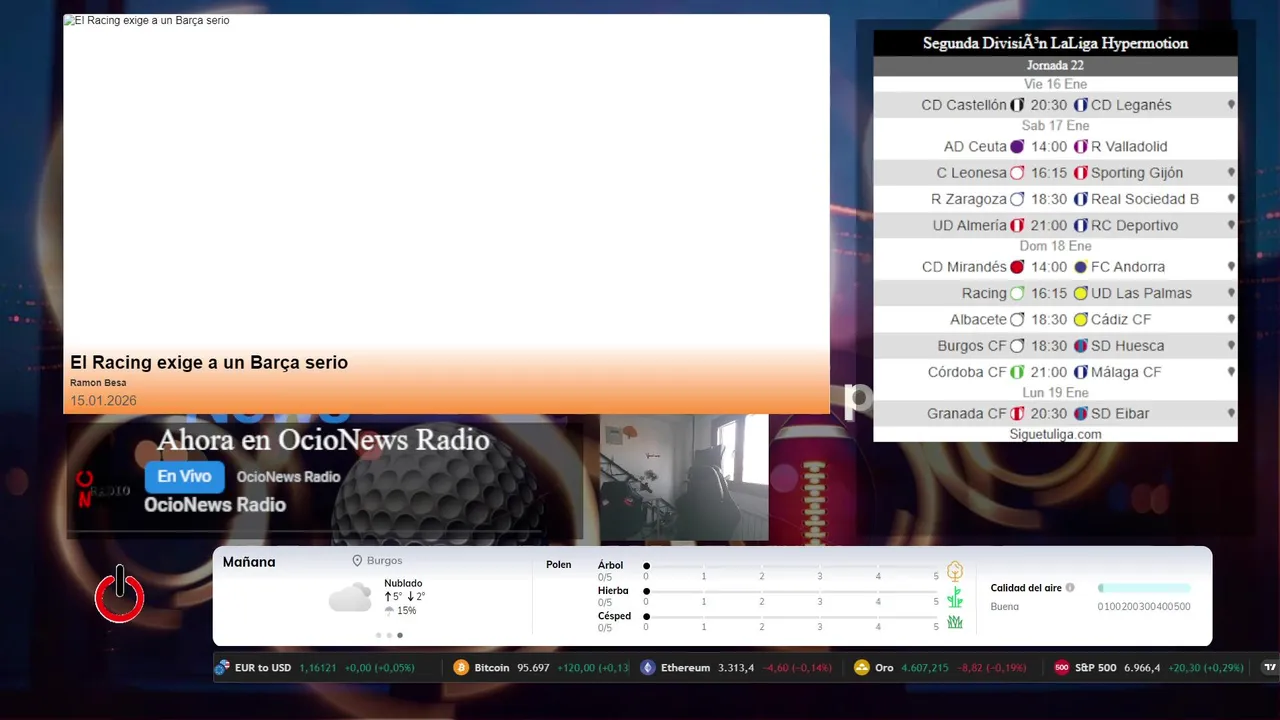Image resolution: width=1280 pixels, height=720 pixels.
Task: Click the FC Andorra team badge
Action: (x=1080, y=267)
